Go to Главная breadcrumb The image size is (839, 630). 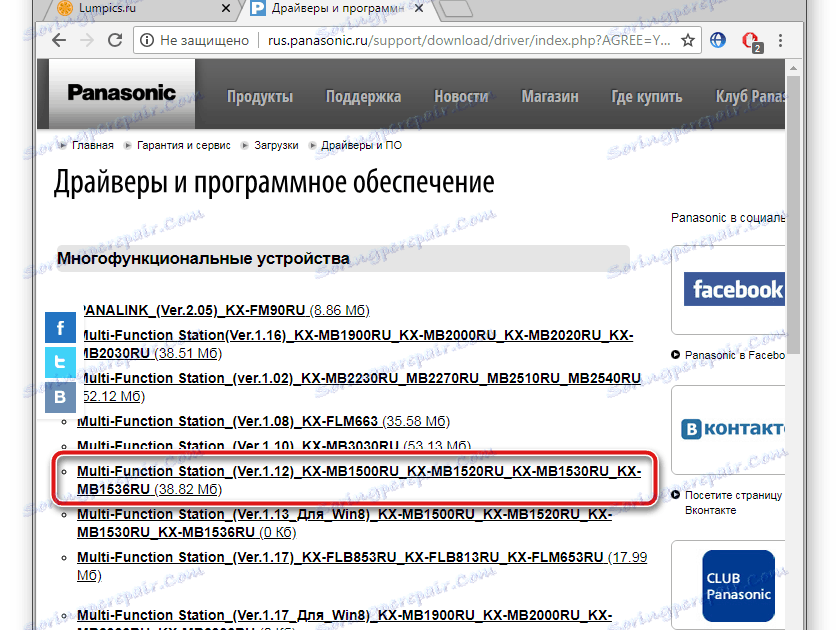[93, 146]
